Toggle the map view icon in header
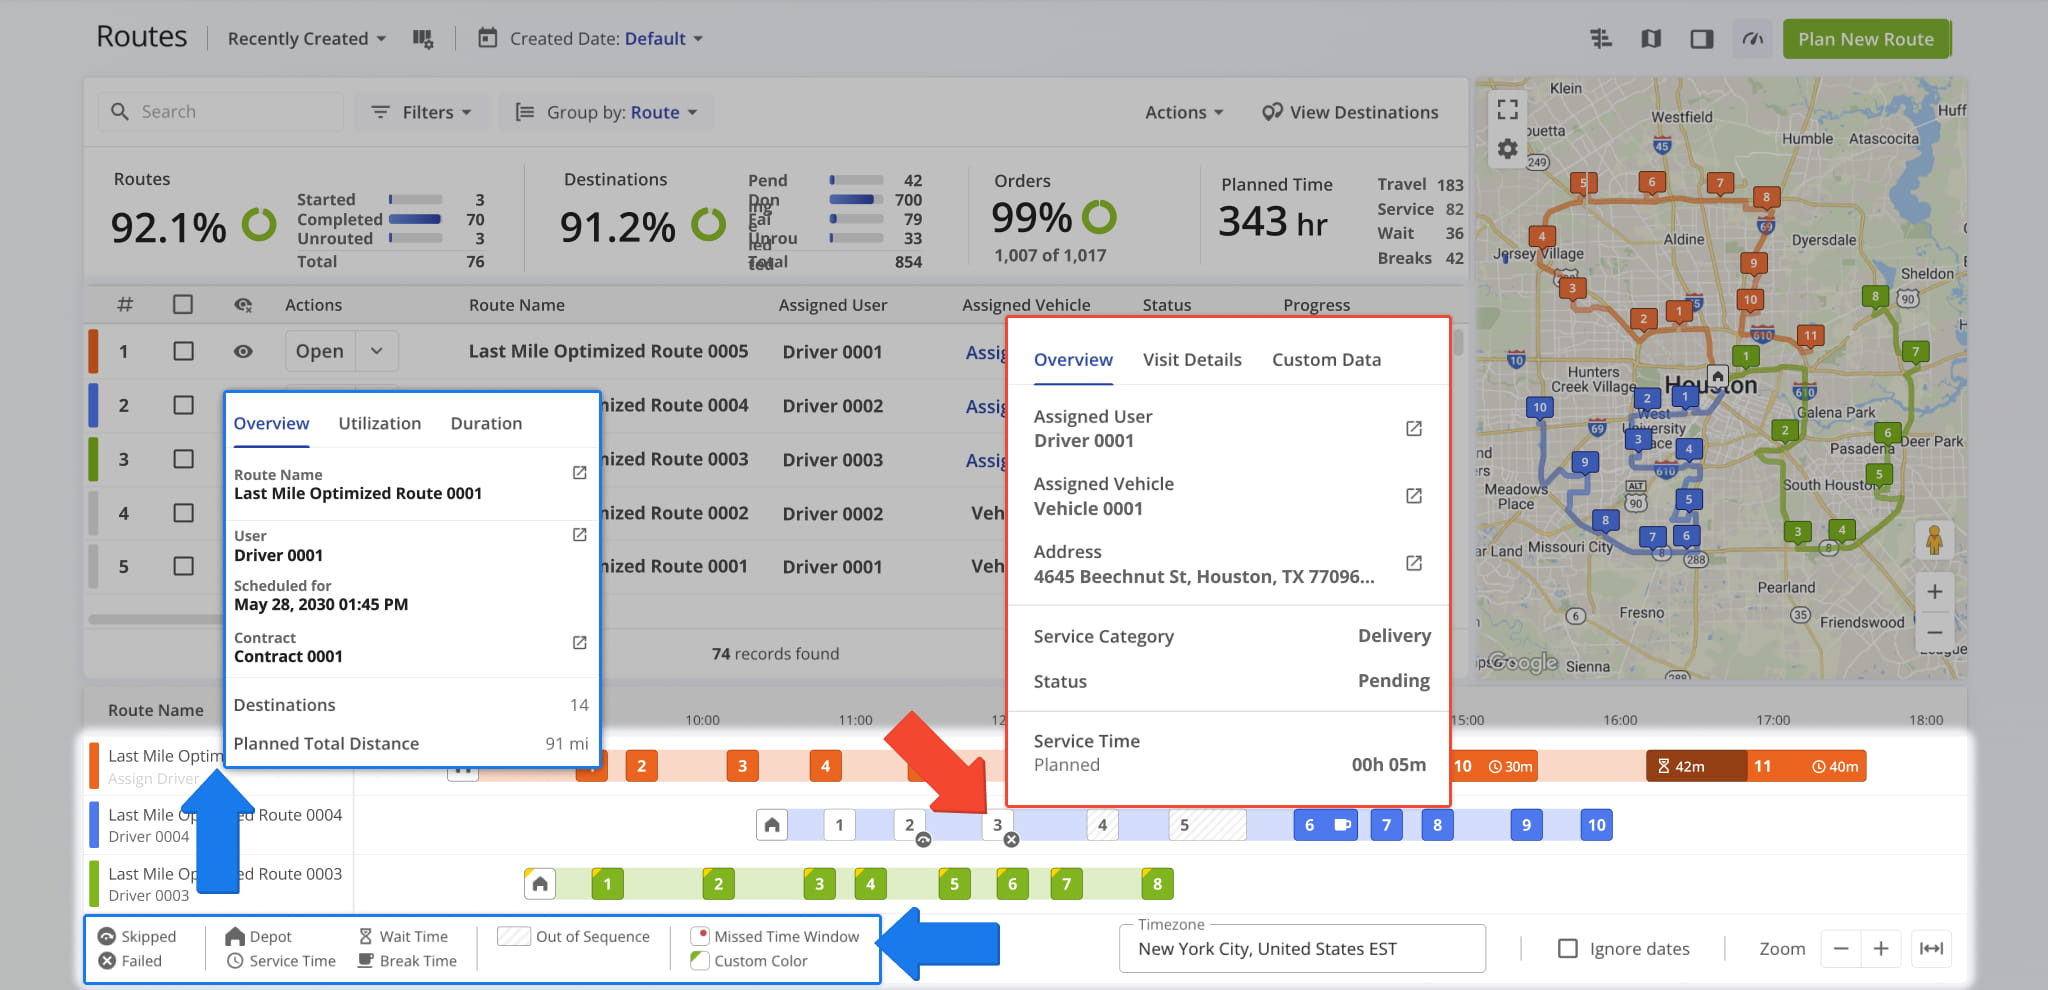The width and height of the screenshot is (2048, 990). pos(1651,39)
